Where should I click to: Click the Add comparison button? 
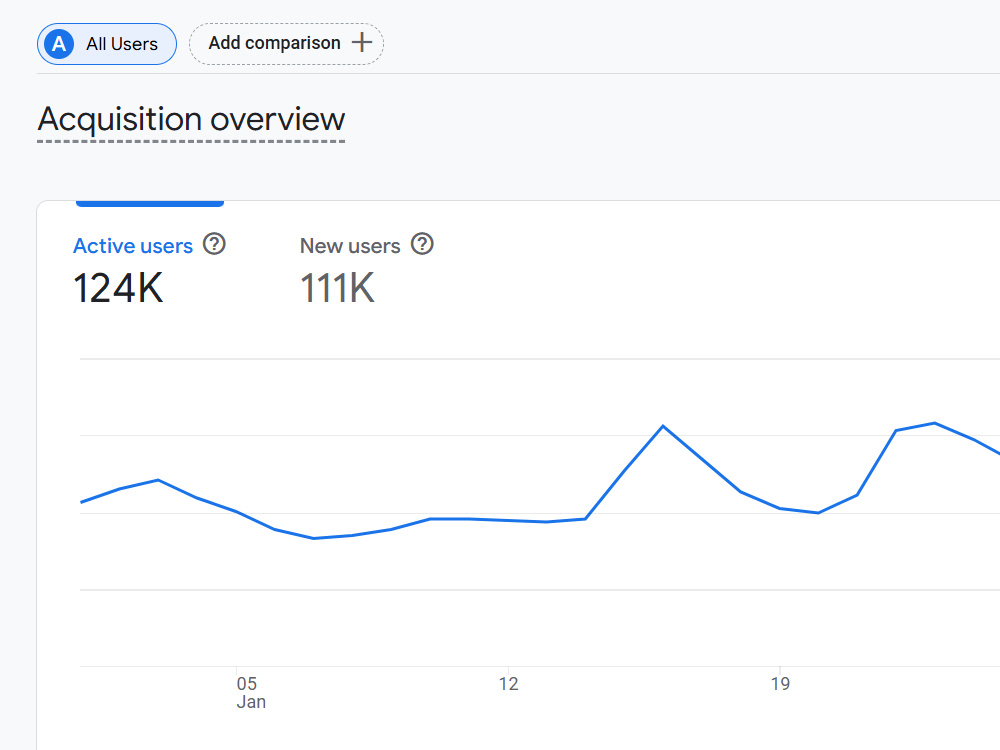pyautogui.click(x=286, y=44)
